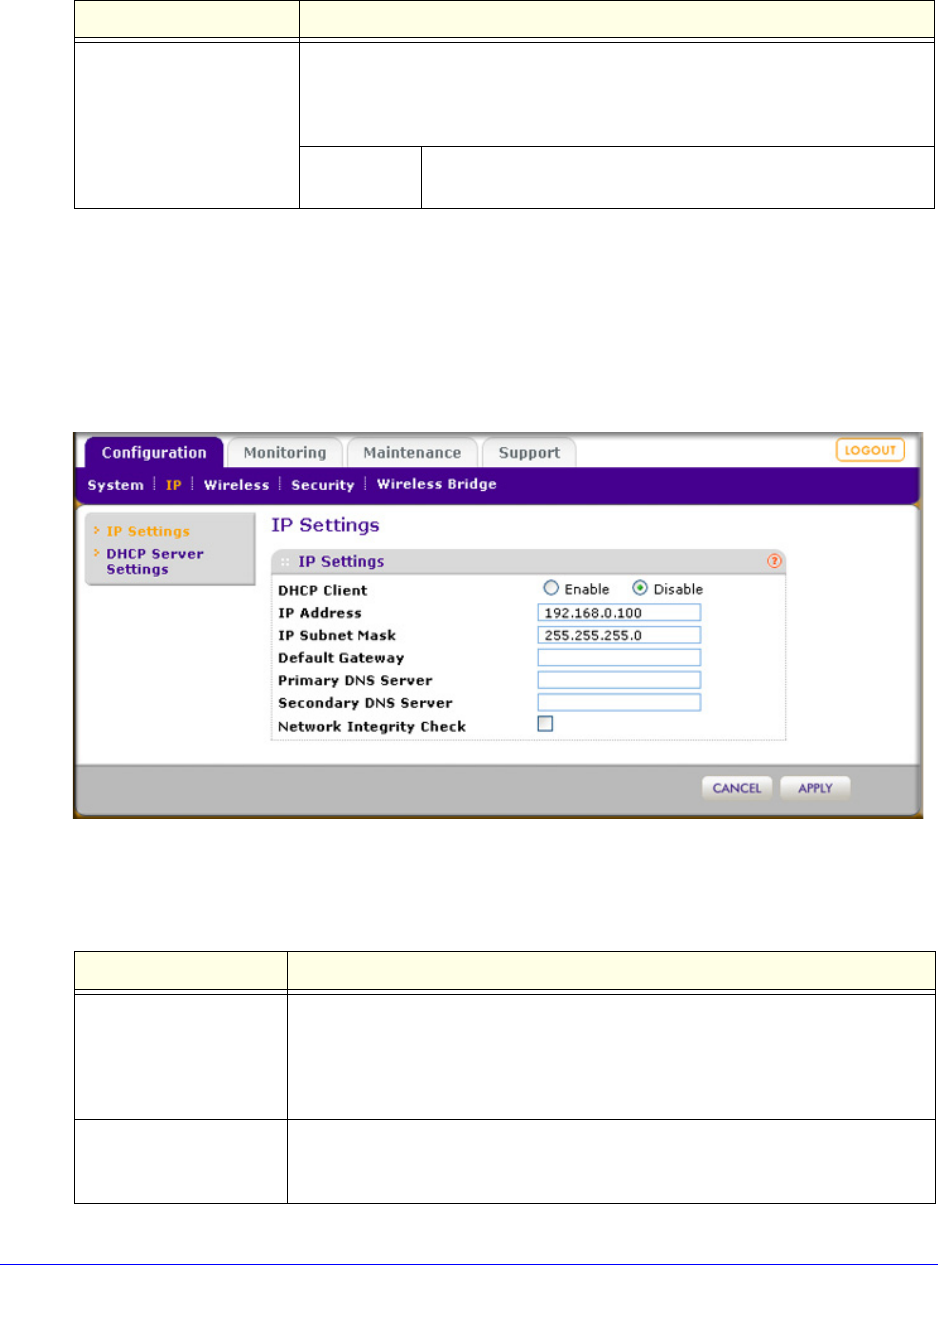This screenshot has width=939, height=1334.
Task: Click the IP Subnet Mask field
Action: [619, 635]
